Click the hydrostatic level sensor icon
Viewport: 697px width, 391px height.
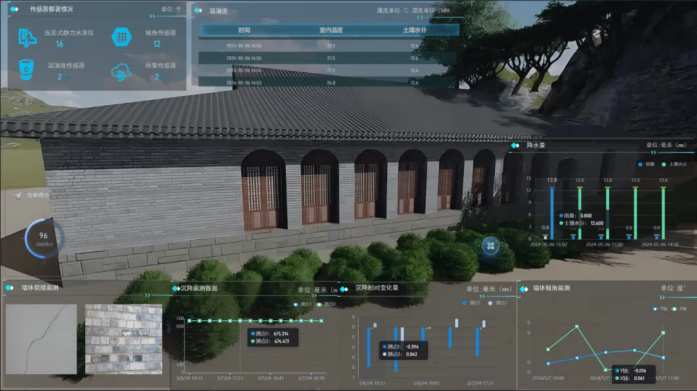tap(27, 38)
